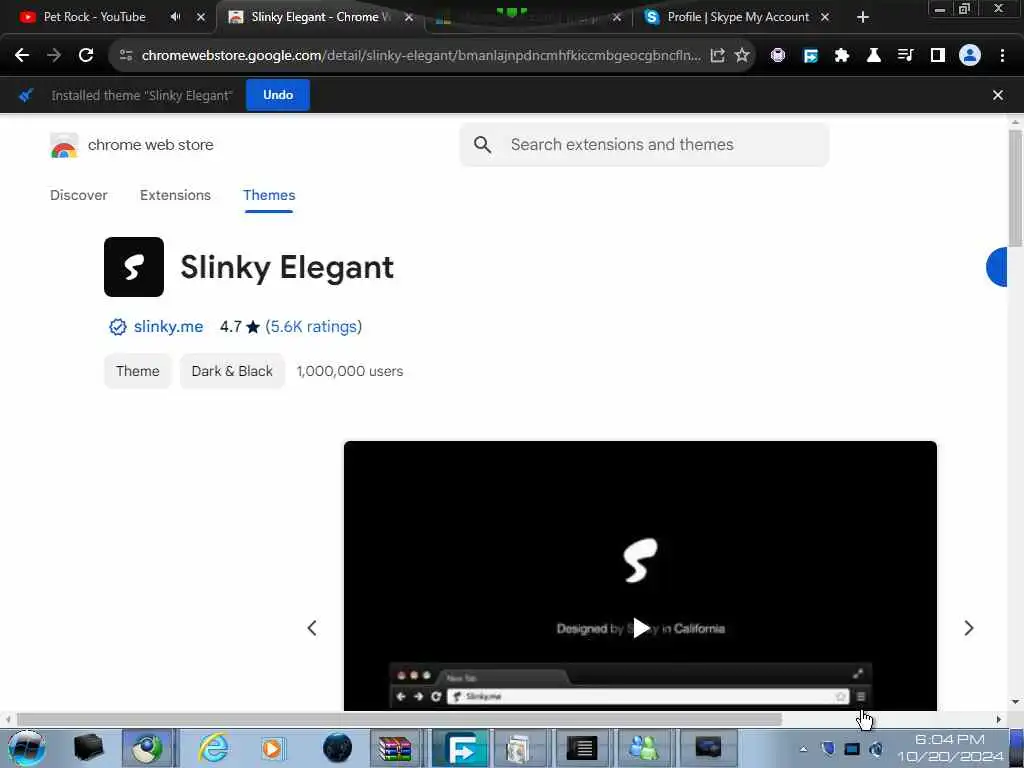Open Chrome Labs flask icon

coord(873,56)
